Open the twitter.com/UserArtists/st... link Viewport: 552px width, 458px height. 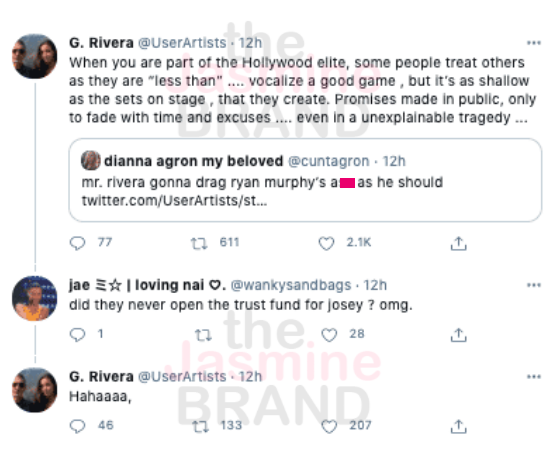click(174, 201)
